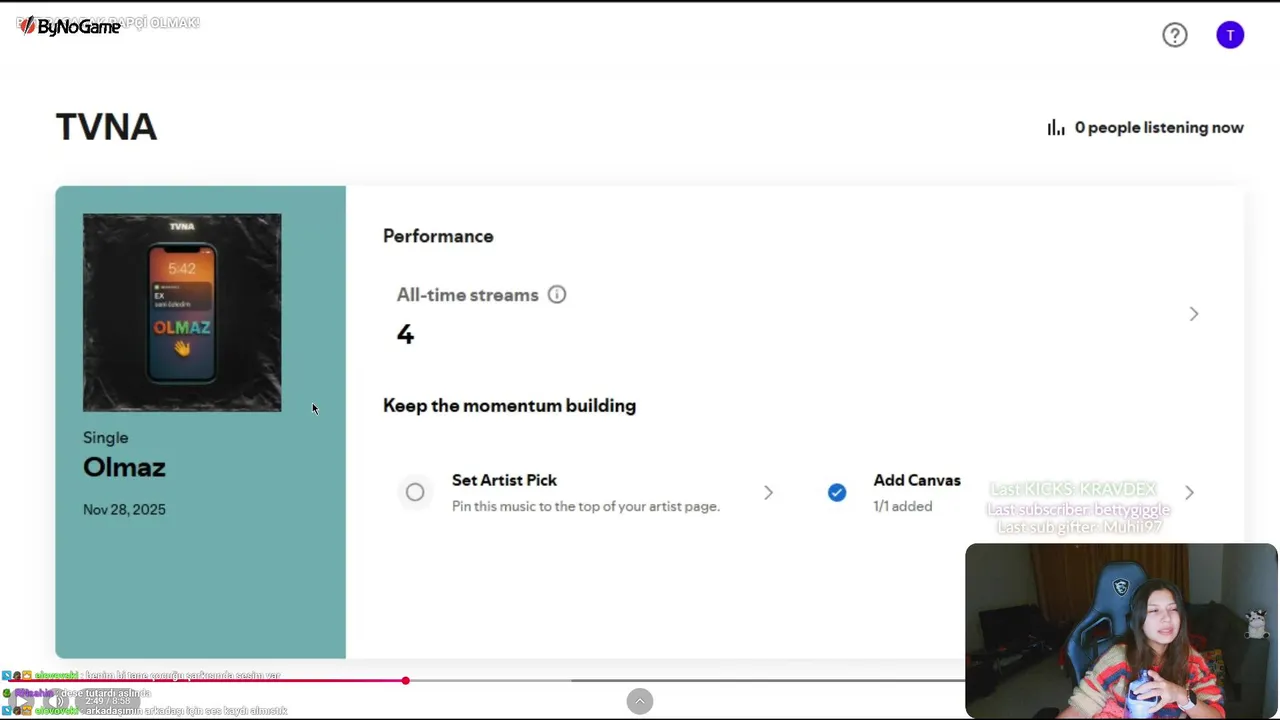Click the All-time streams value 4
Screen dimensions: 1280x720
(x=405, y=334)
